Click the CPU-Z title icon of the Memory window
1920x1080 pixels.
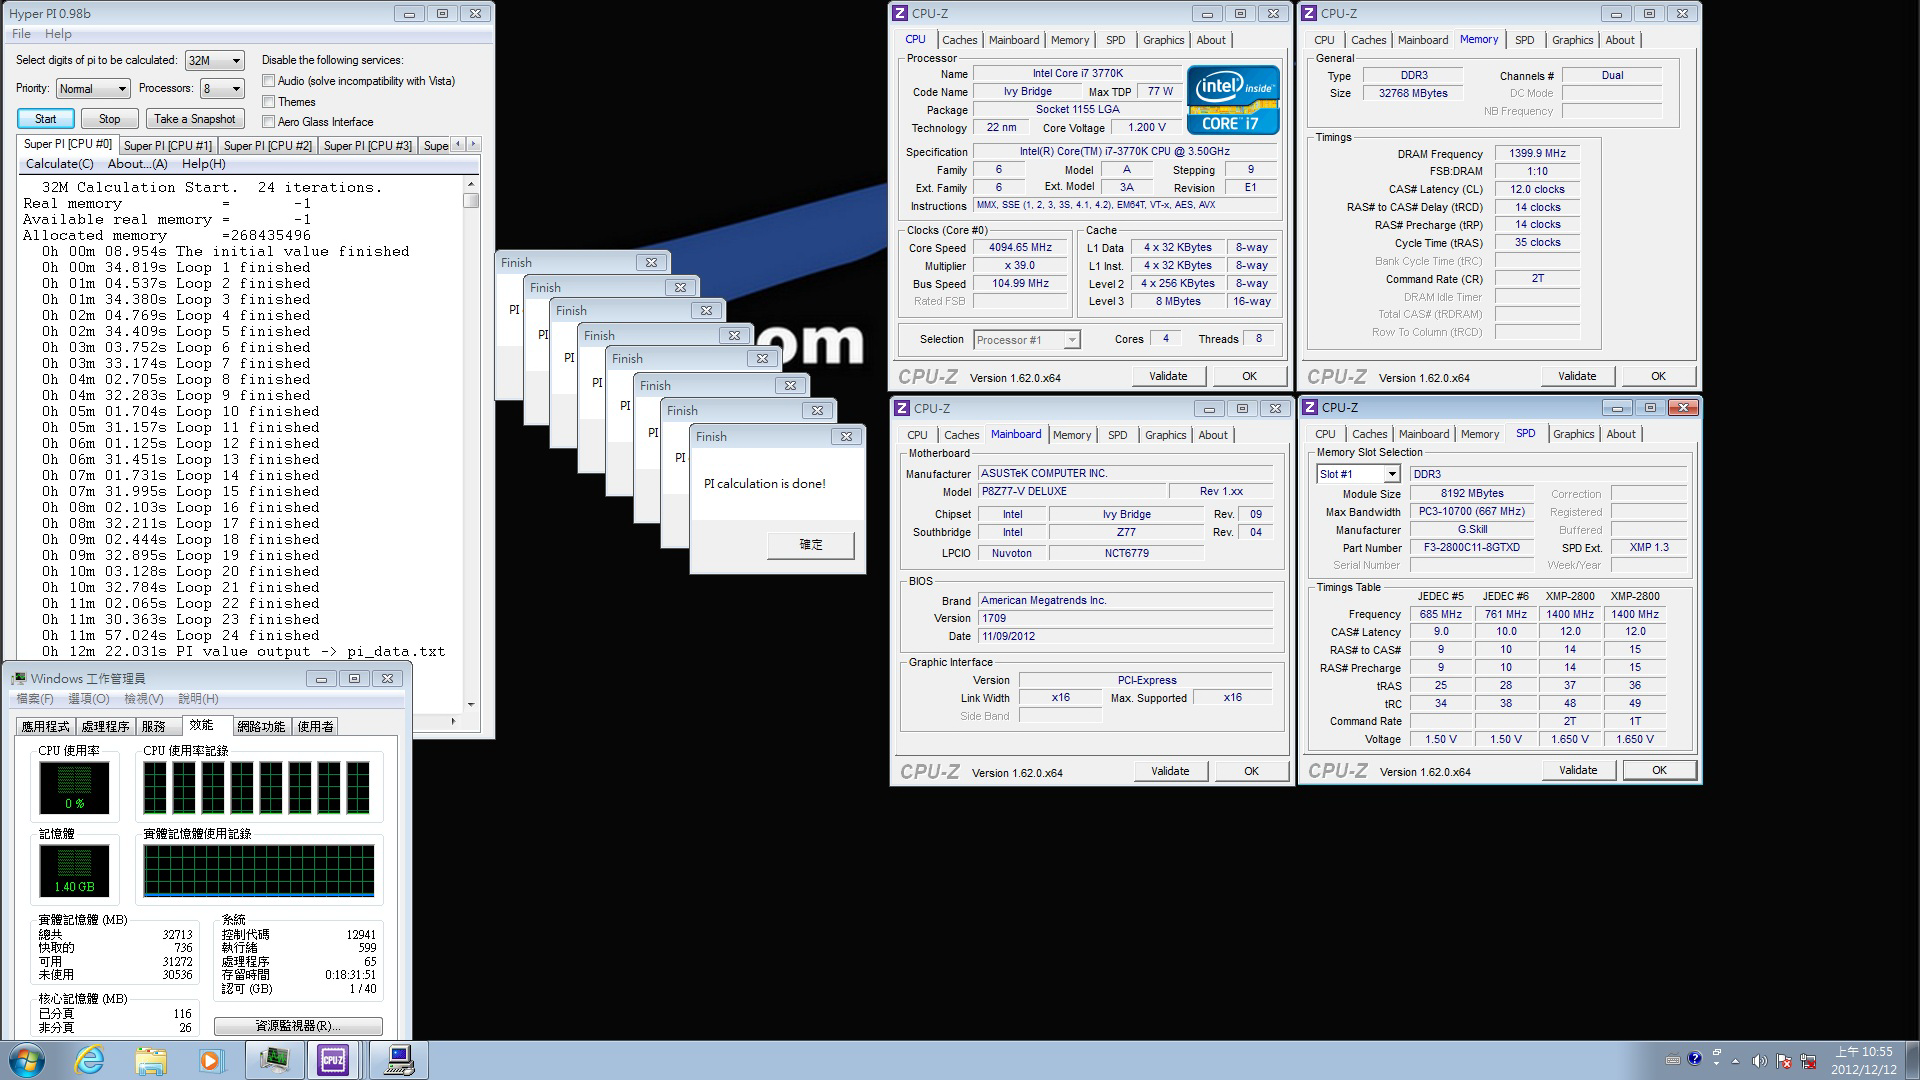coord(1309,13)
